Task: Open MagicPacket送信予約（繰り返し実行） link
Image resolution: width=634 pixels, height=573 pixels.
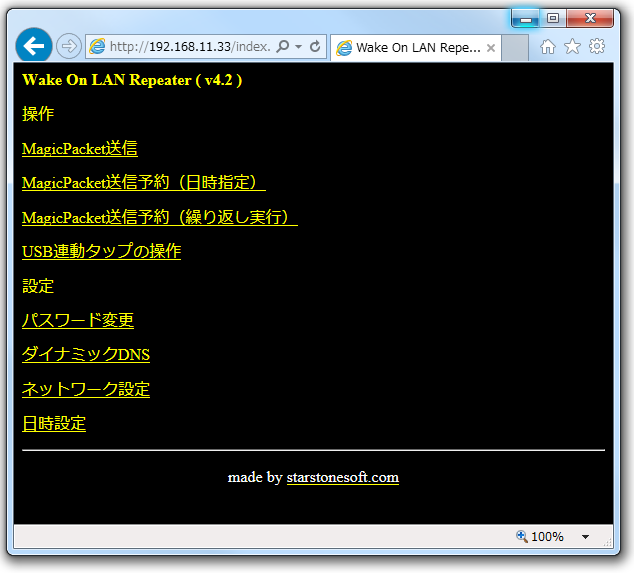Action: (x=160, y=217)
